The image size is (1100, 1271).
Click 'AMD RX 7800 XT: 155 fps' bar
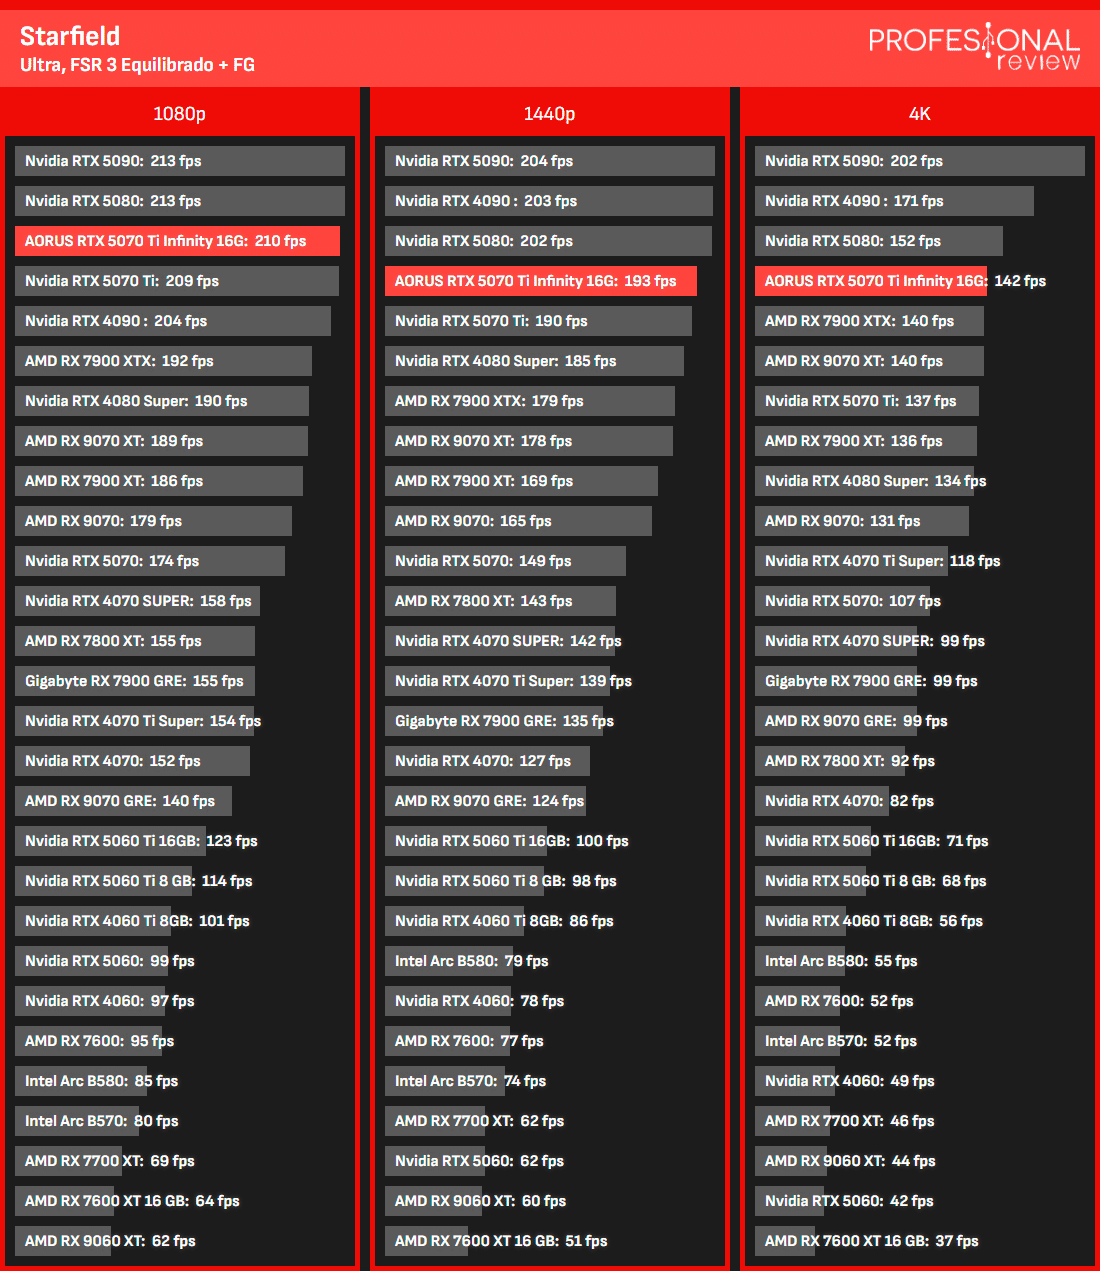(135, 641)
